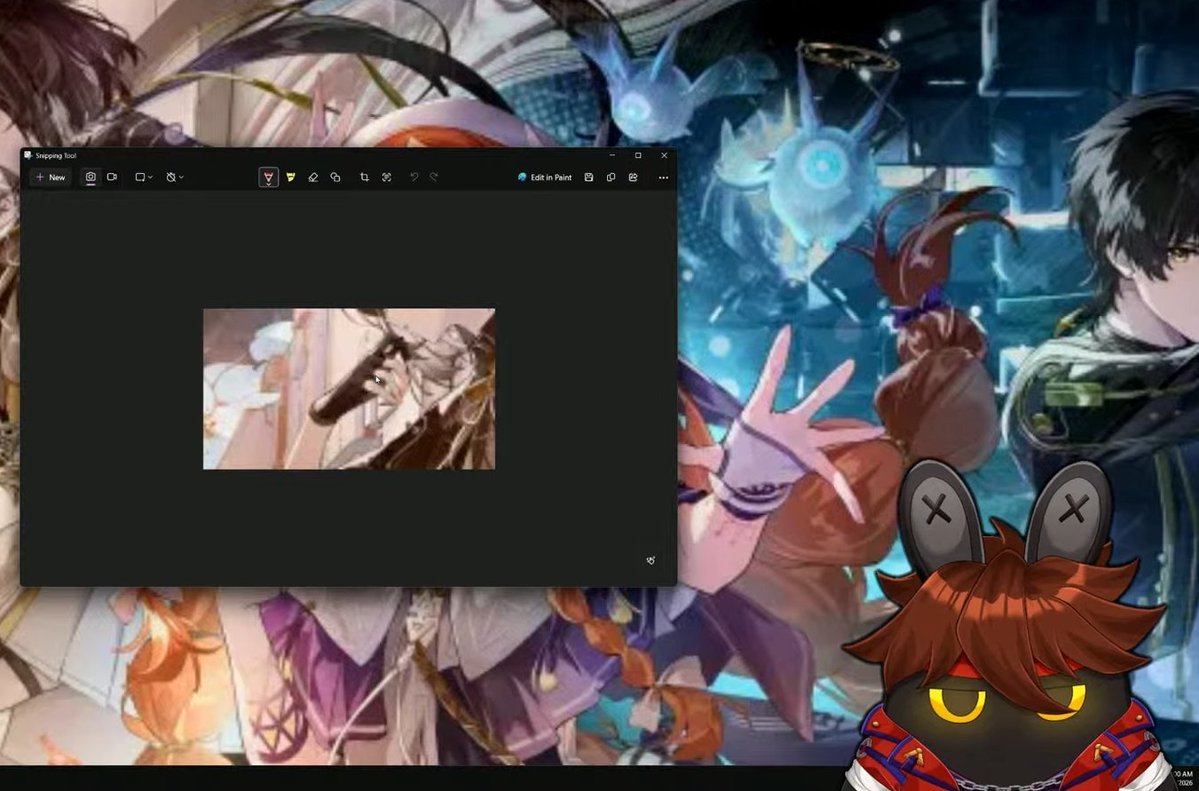Click the icon in the window's bottom-right corner
This screenshot has height=791, width=1199.
pyautogui.click(x=651, y=561)
